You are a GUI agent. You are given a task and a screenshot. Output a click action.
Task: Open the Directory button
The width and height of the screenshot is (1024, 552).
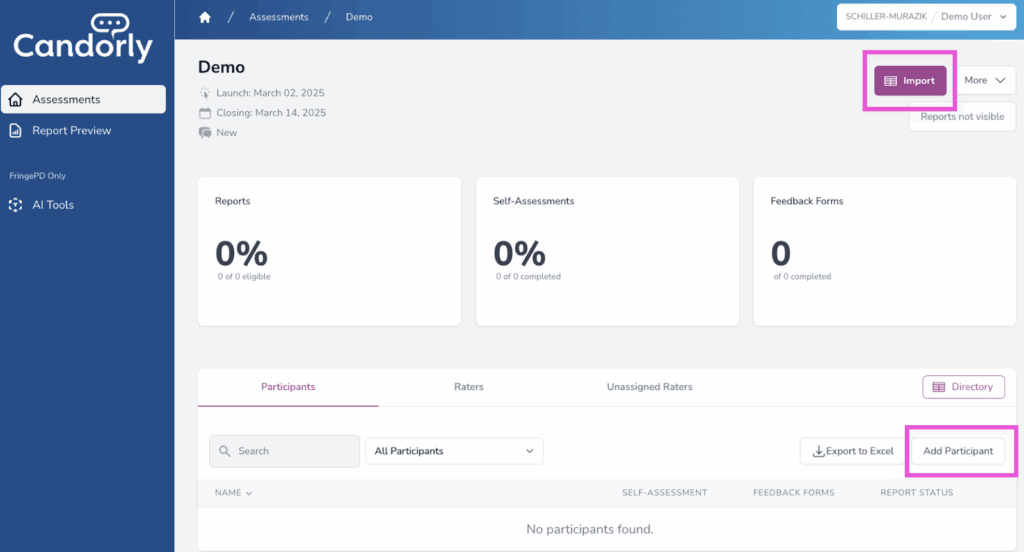tap(962, 387)
